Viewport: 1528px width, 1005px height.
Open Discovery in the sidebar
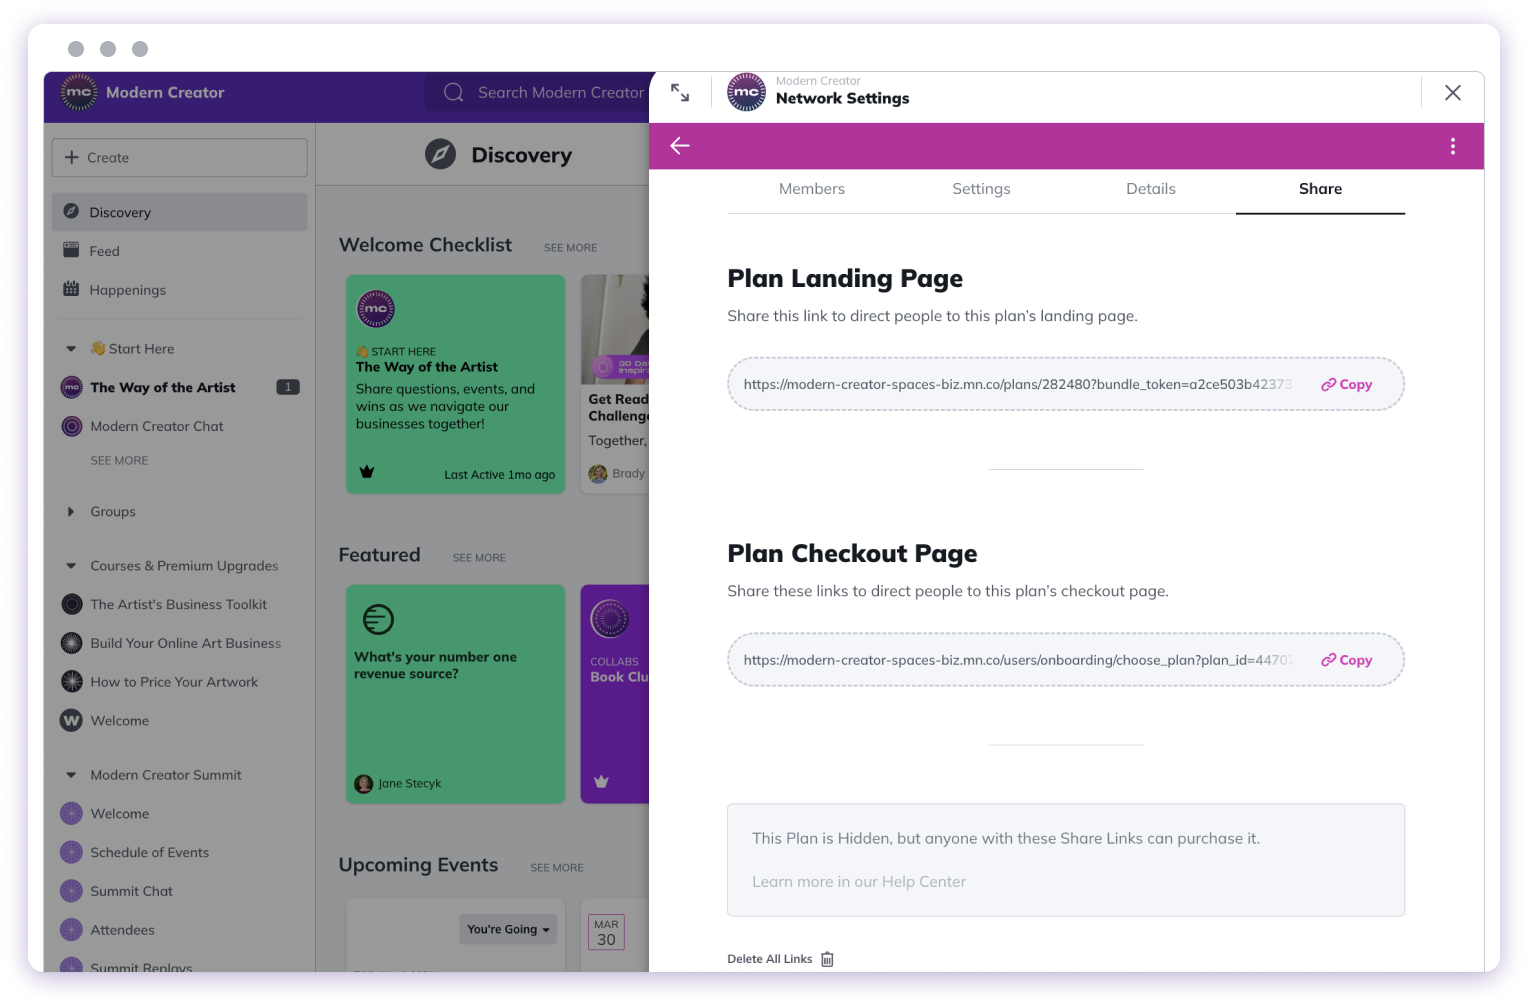(x=180, y=212)
